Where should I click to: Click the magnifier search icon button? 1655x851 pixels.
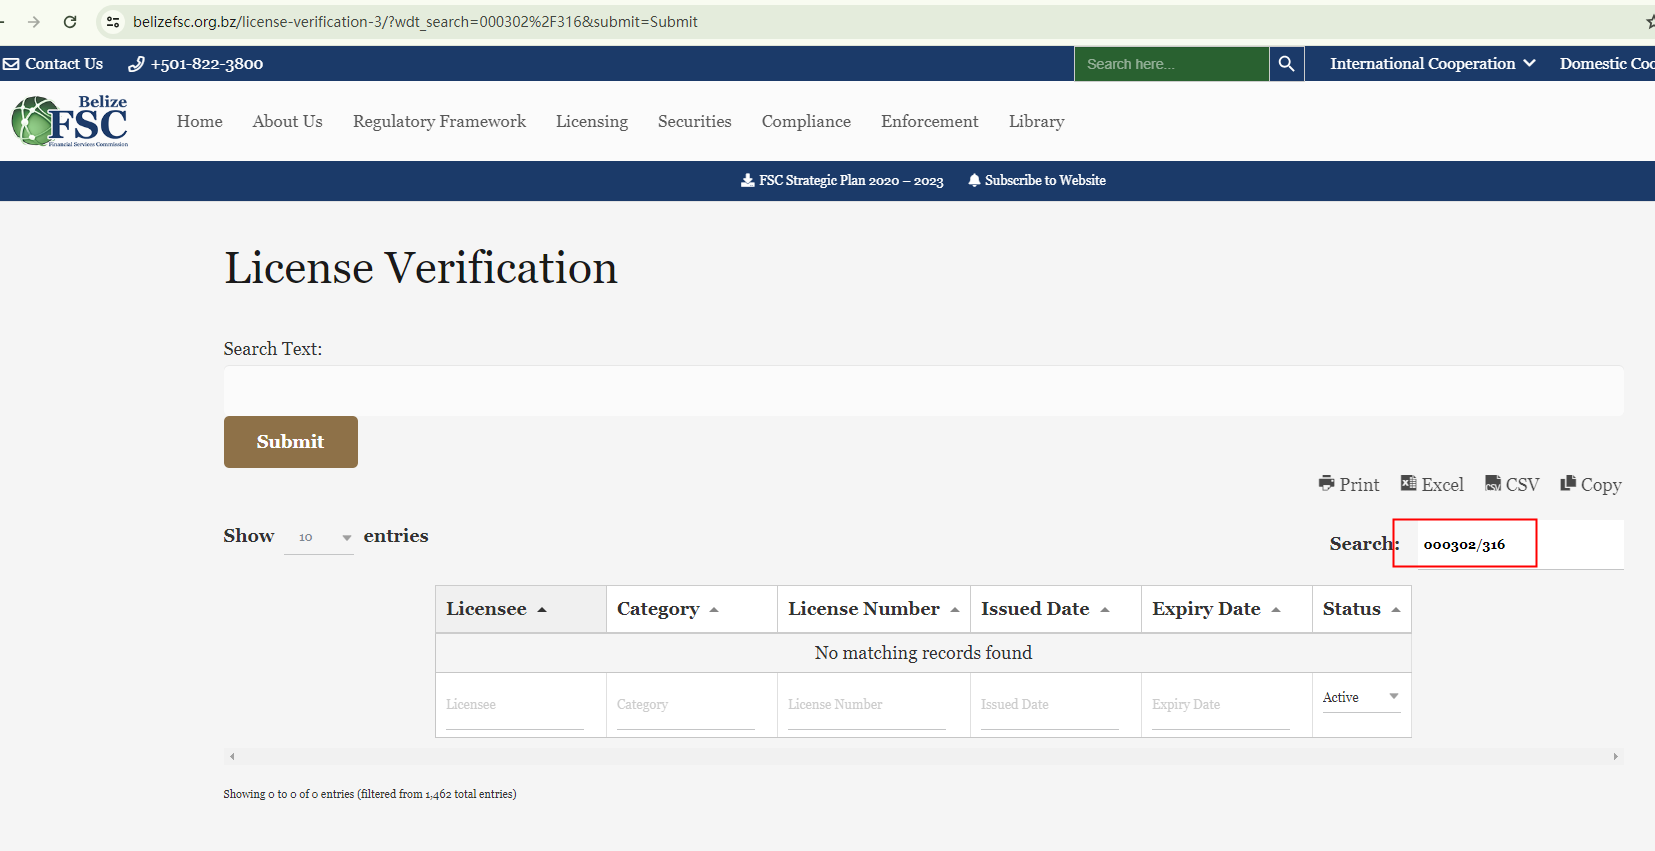(x=1286, y=64)
